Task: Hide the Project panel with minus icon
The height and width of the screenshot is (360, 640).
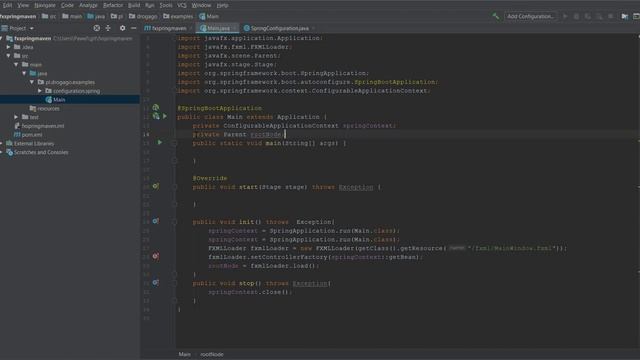Action: tap(133, 28)
